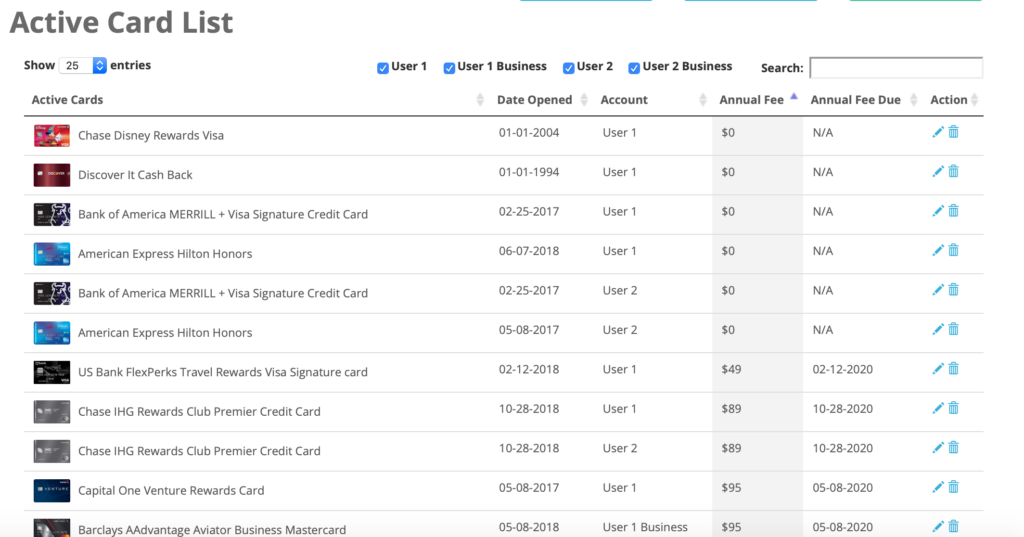Delete the Capital One Venture Rewards Card
Screen dimensions: 1024x537
[x=953, y=487]
